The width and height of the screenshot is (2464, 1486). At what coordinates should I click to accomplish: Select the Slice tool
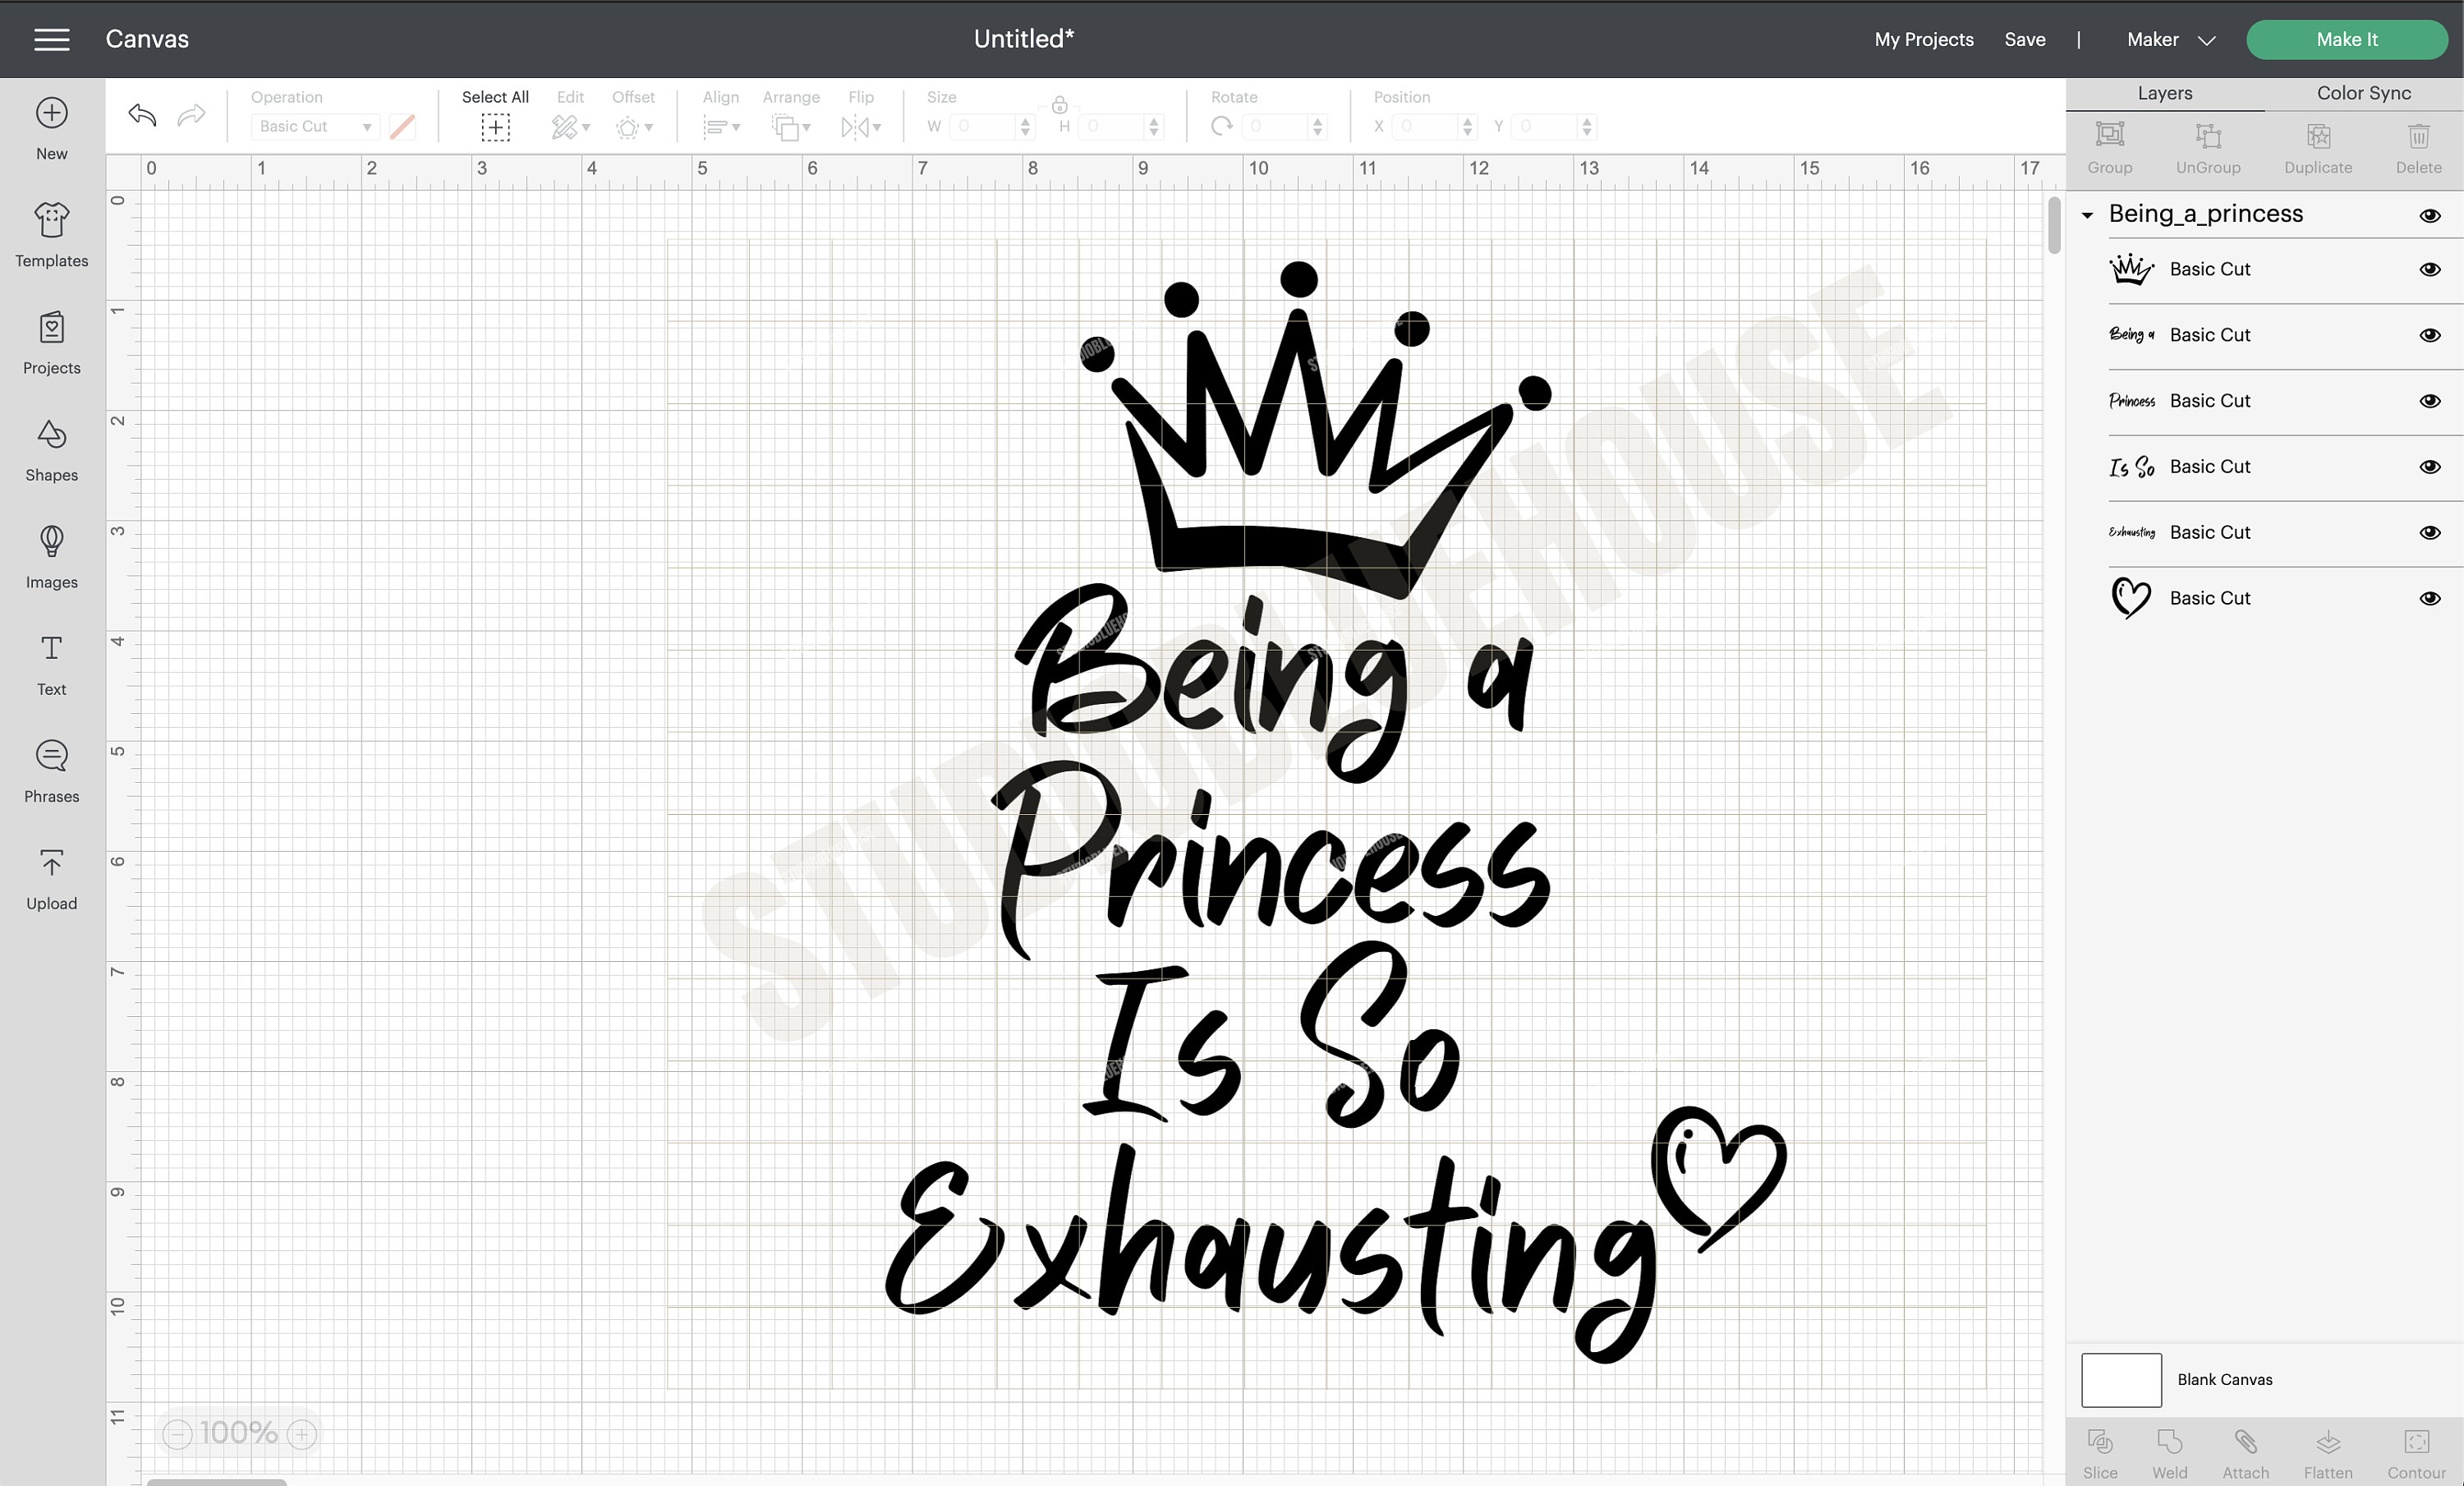pos(2100,1449)
